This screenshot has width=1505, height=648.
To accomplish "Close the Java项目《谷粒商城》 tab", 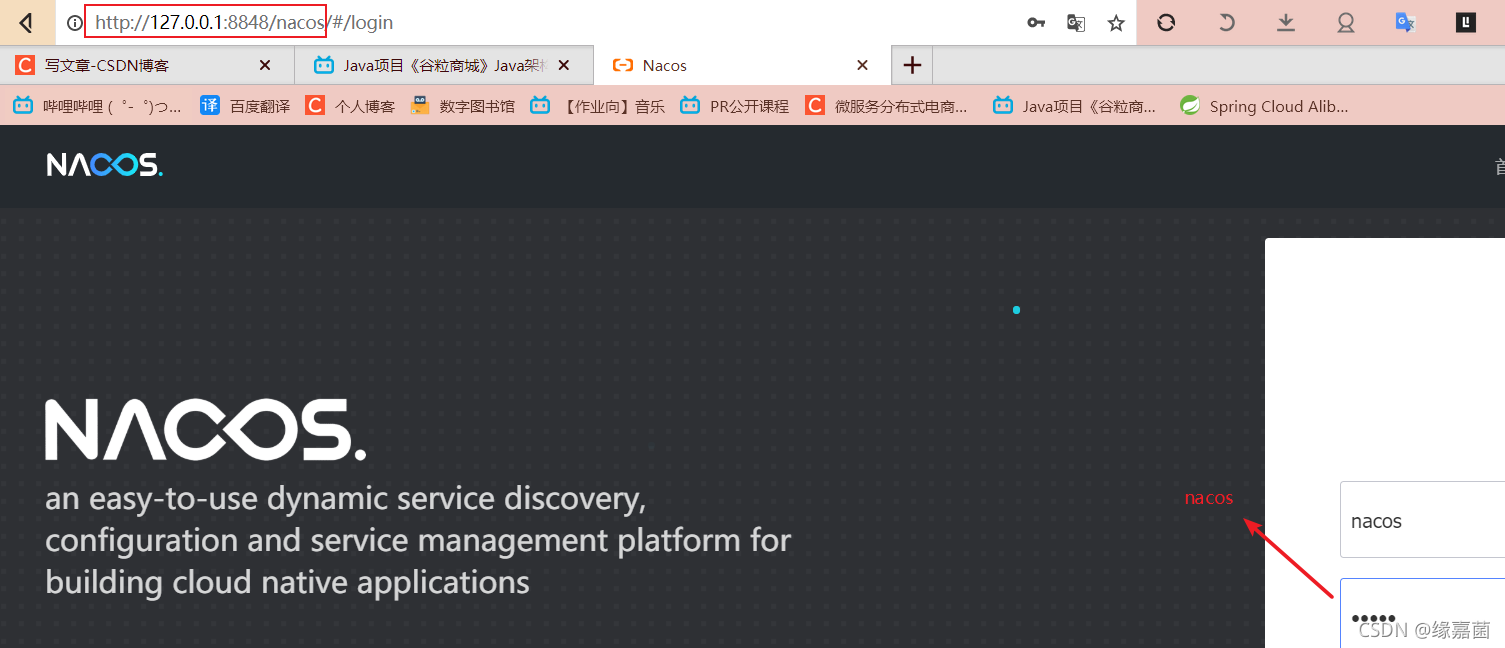I will coord(564,65).
